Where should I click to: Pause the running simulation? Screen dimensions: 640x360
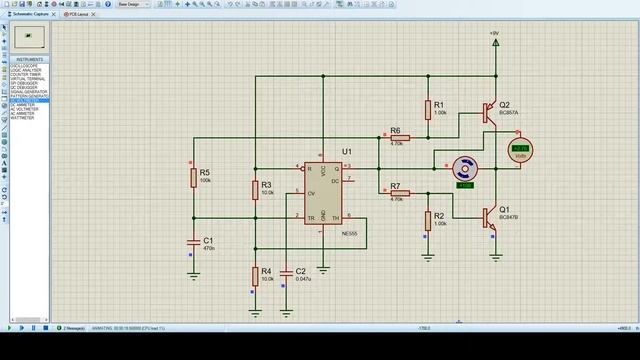33,328
